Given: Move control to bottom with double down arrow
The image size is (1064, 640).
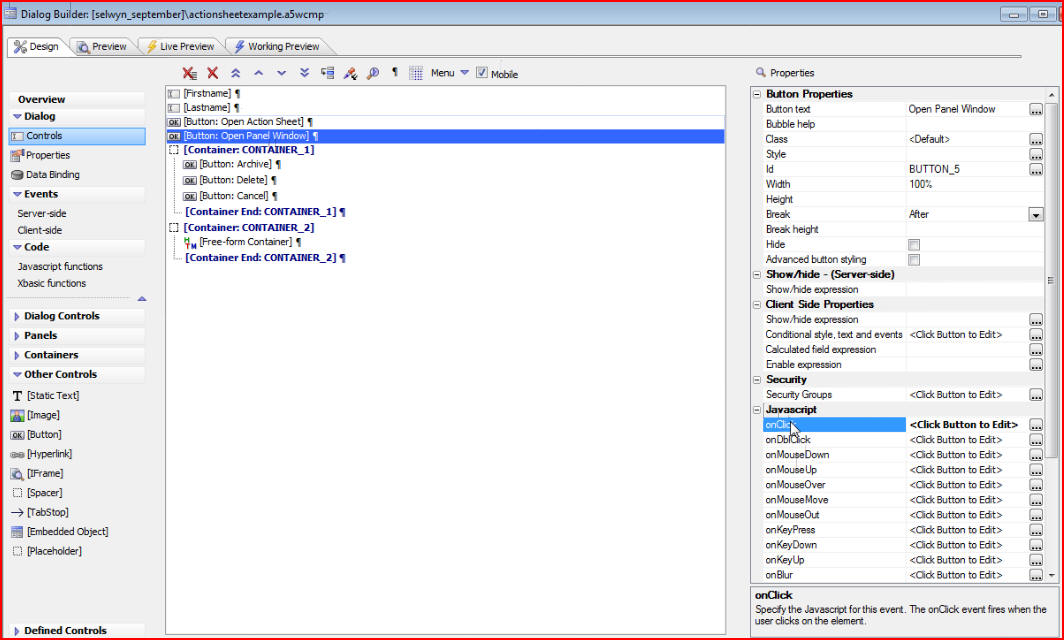Looking at the screenshot, I should point(305,73).
